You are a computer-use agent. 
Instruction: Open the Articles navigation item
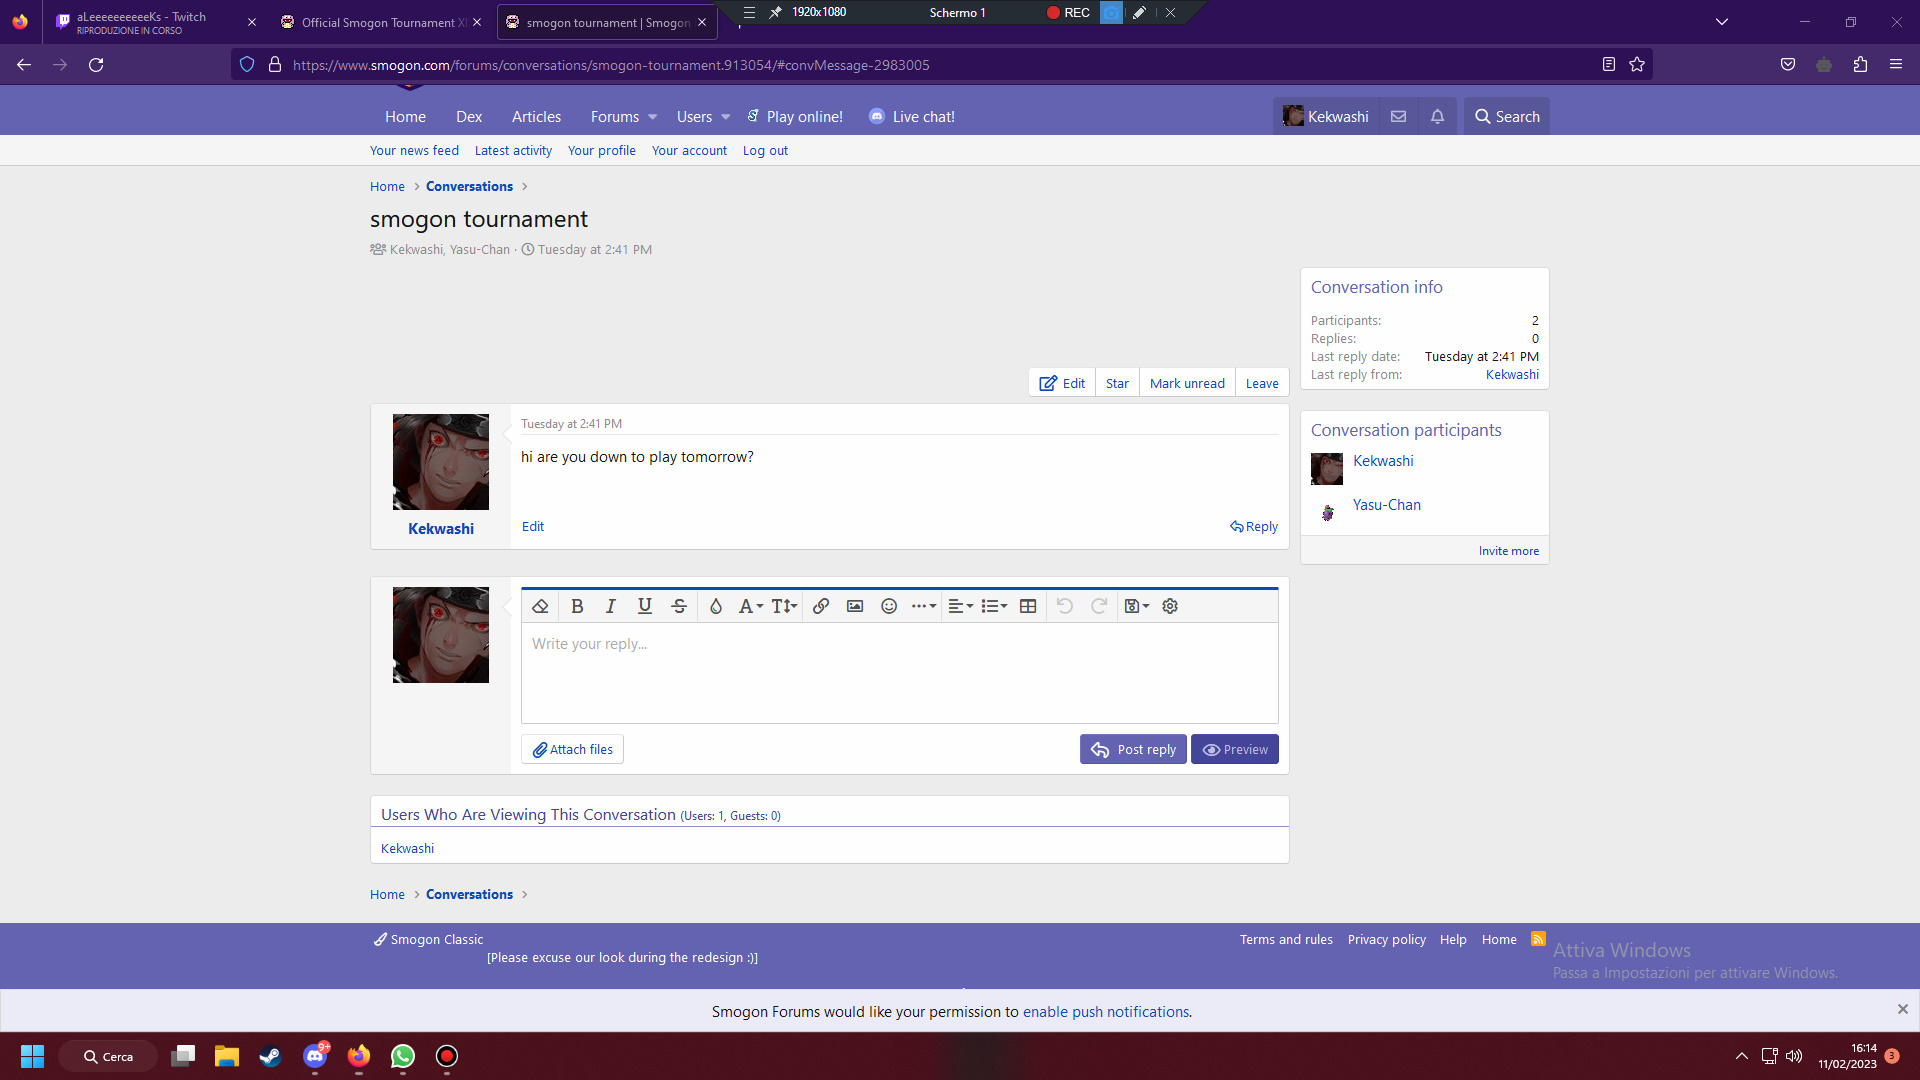click(x=536, y=117)
